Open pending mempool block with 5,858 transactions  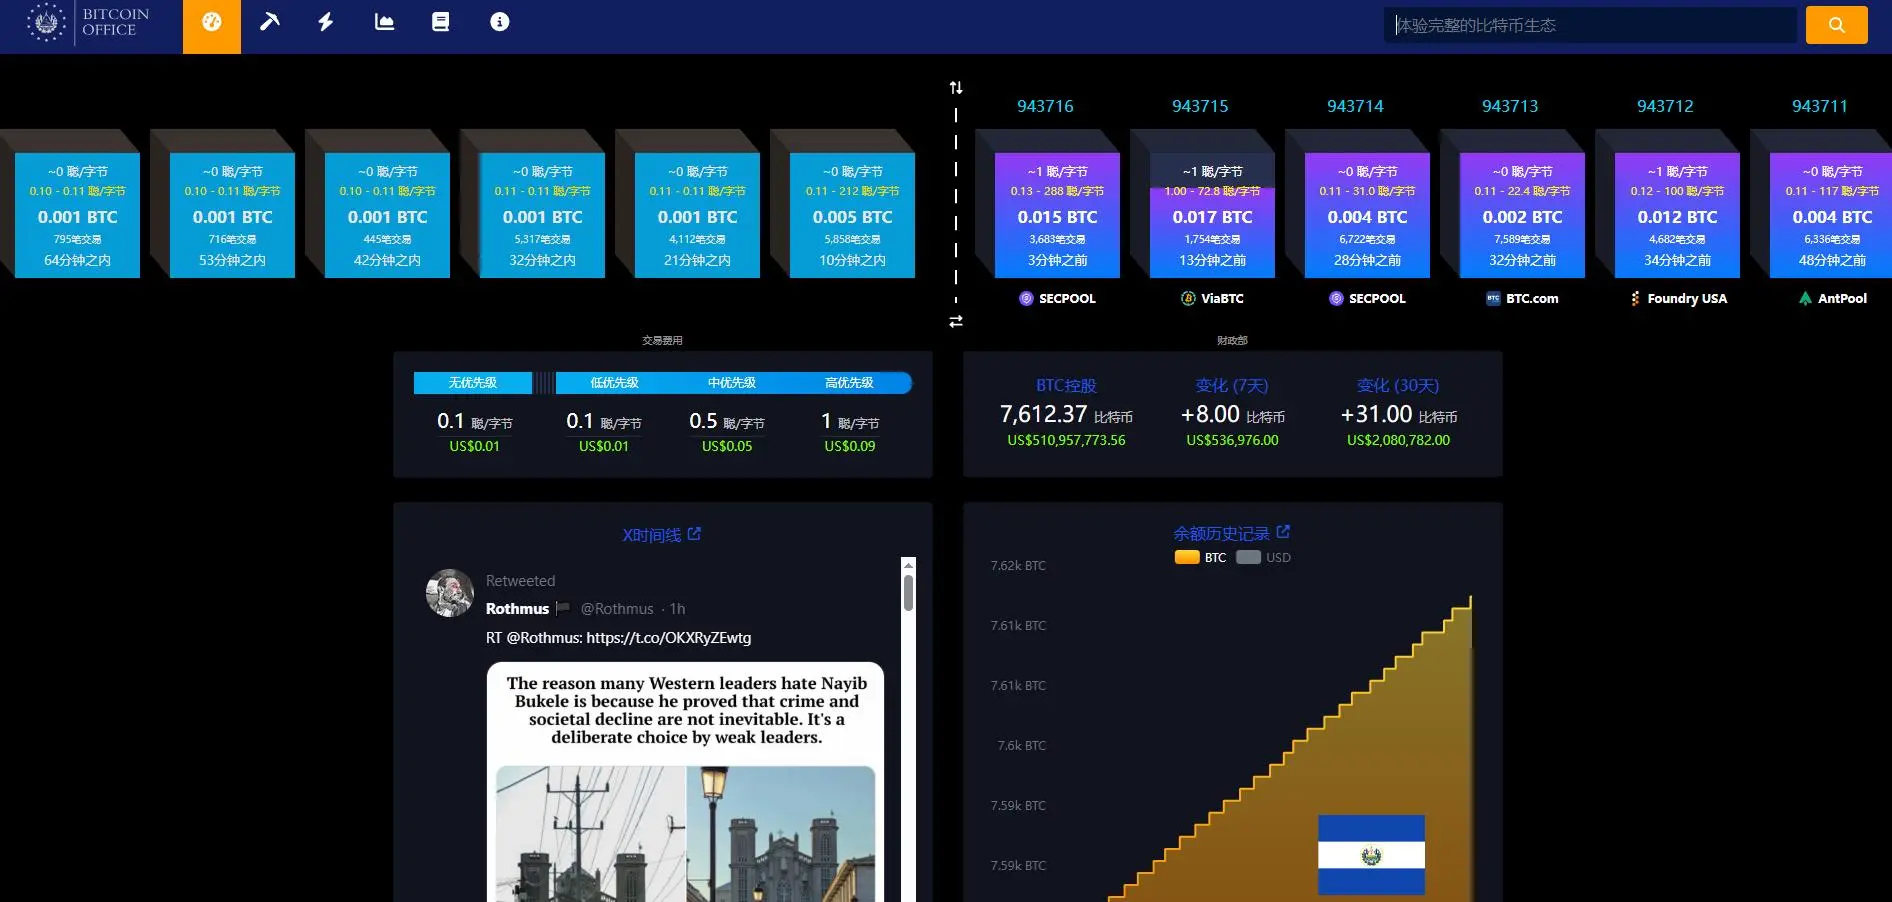(852, 215)
